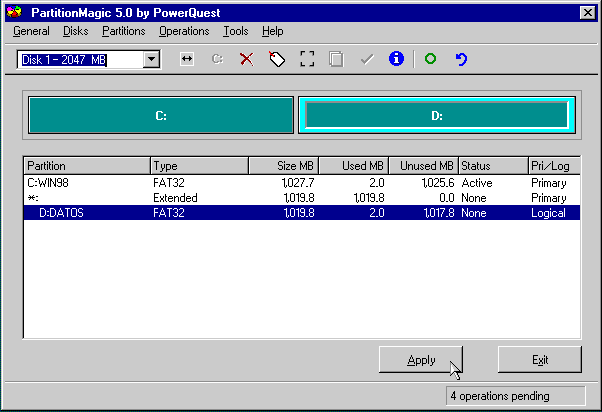Viewport: 602px width, 412px height.
Task: Click the Copy partition toolbar icon
Action: pos(336,59)
